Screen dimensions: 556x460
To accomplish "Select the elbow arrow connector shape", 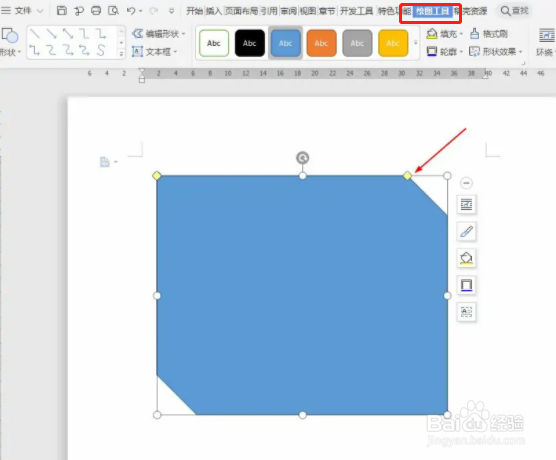I will tap(101, 34).
